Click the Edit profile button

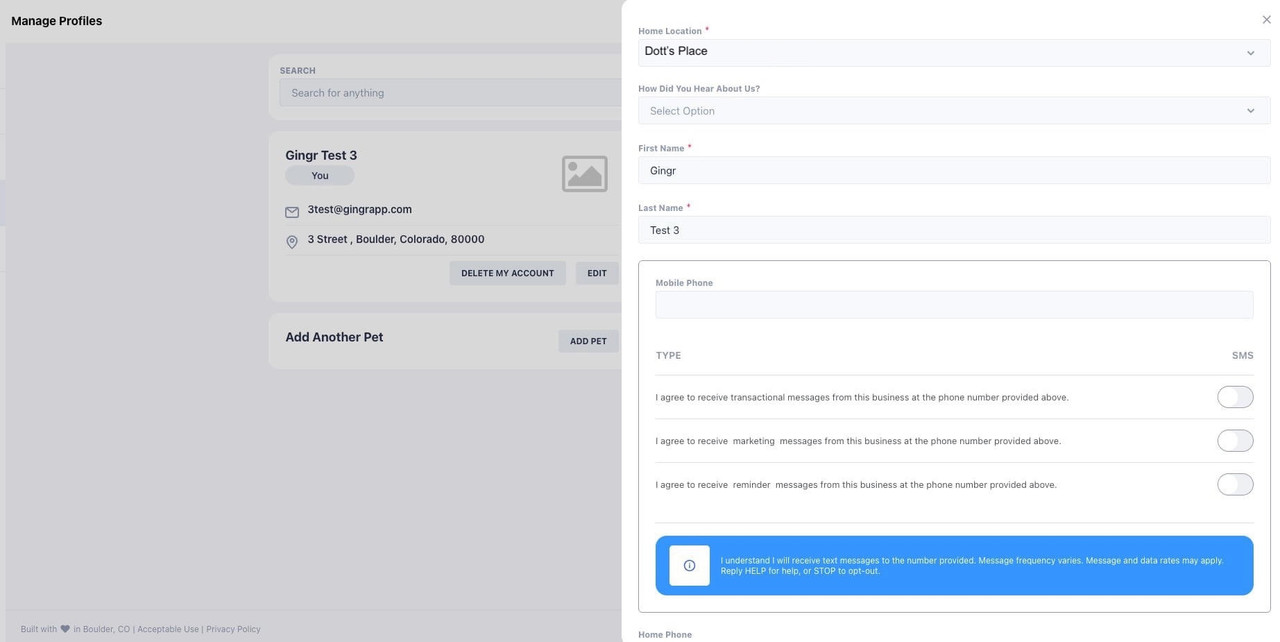597,273
